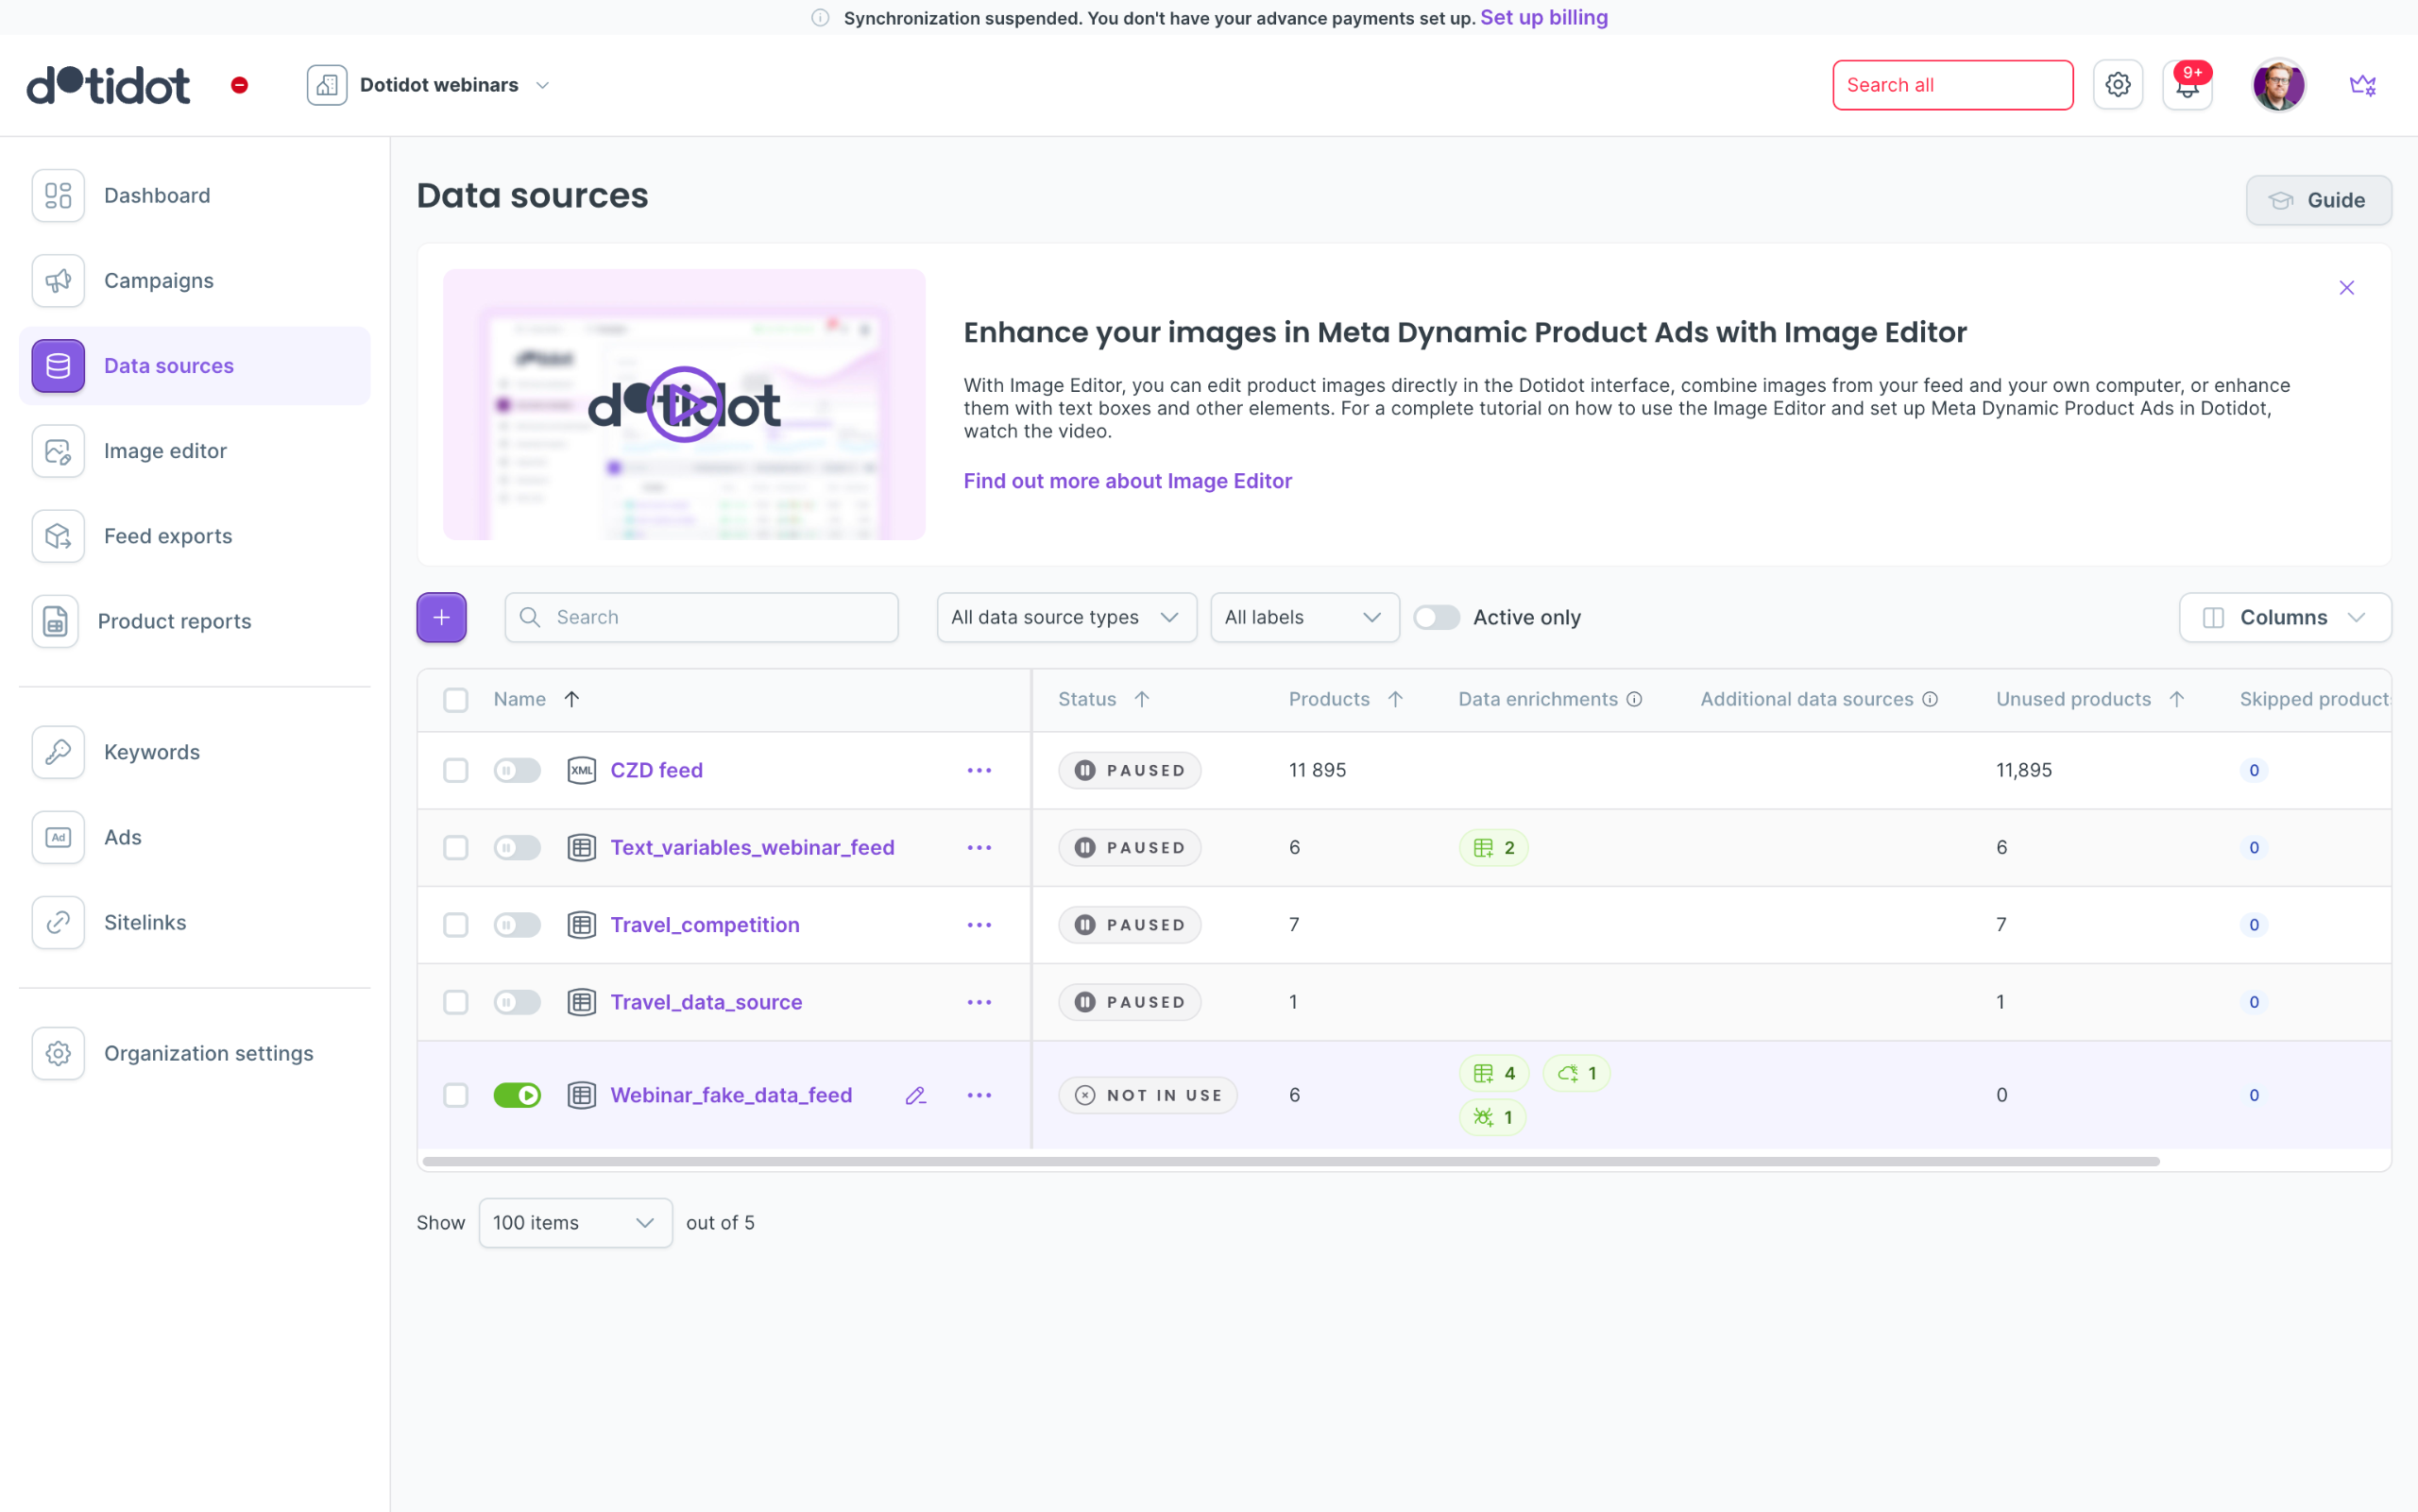Viewport: 2418px width, 1512px height.
Task: Open the Guide button
Action: tap(2317, 200)
